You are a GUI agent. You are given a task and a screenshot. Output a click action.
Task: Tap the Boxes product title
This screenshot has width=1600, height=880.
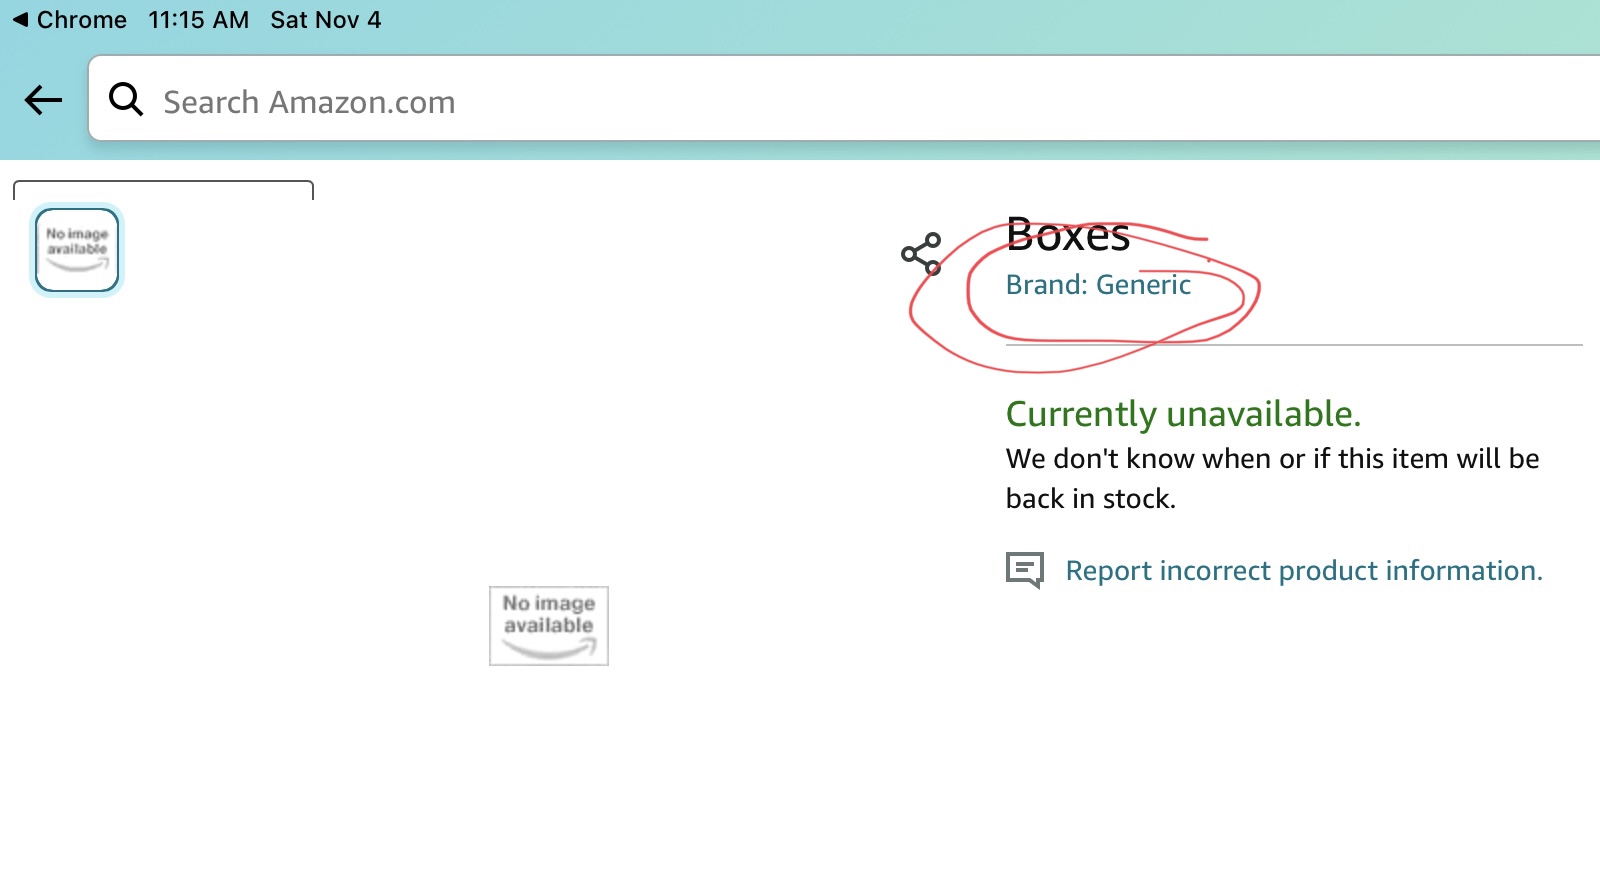[1068, 236]
